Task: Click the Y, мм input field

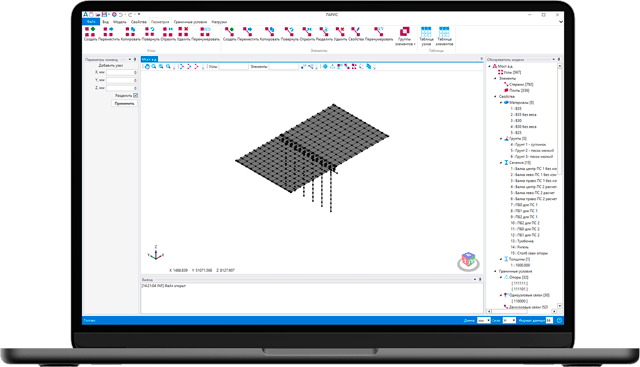Action: (x=122, y=80)
